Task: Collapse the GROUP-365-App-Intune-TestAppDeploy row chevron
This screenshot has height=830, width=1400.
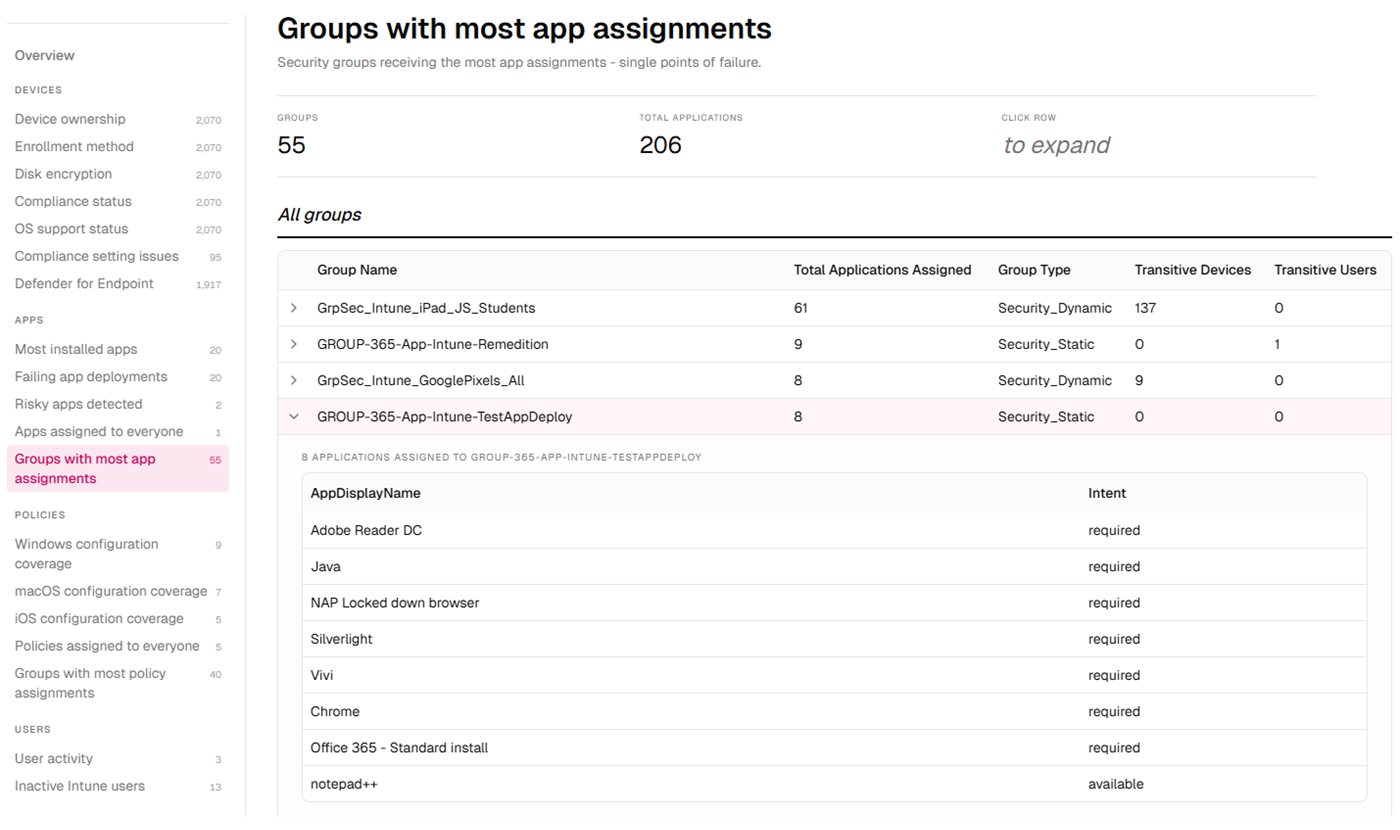Action: [294, 416]
